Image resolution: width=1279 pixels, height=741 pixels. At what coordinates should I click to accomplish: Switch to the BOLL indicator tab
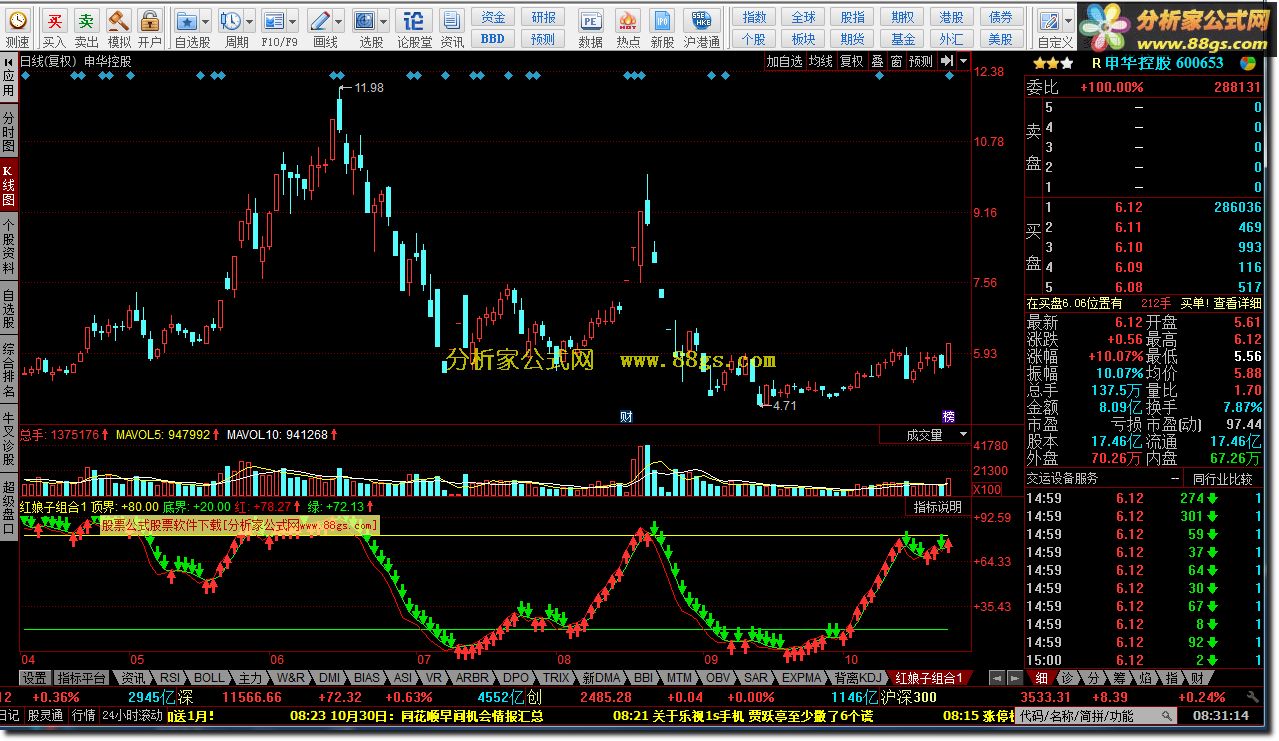pyautogui.click(x=210, y=678)
